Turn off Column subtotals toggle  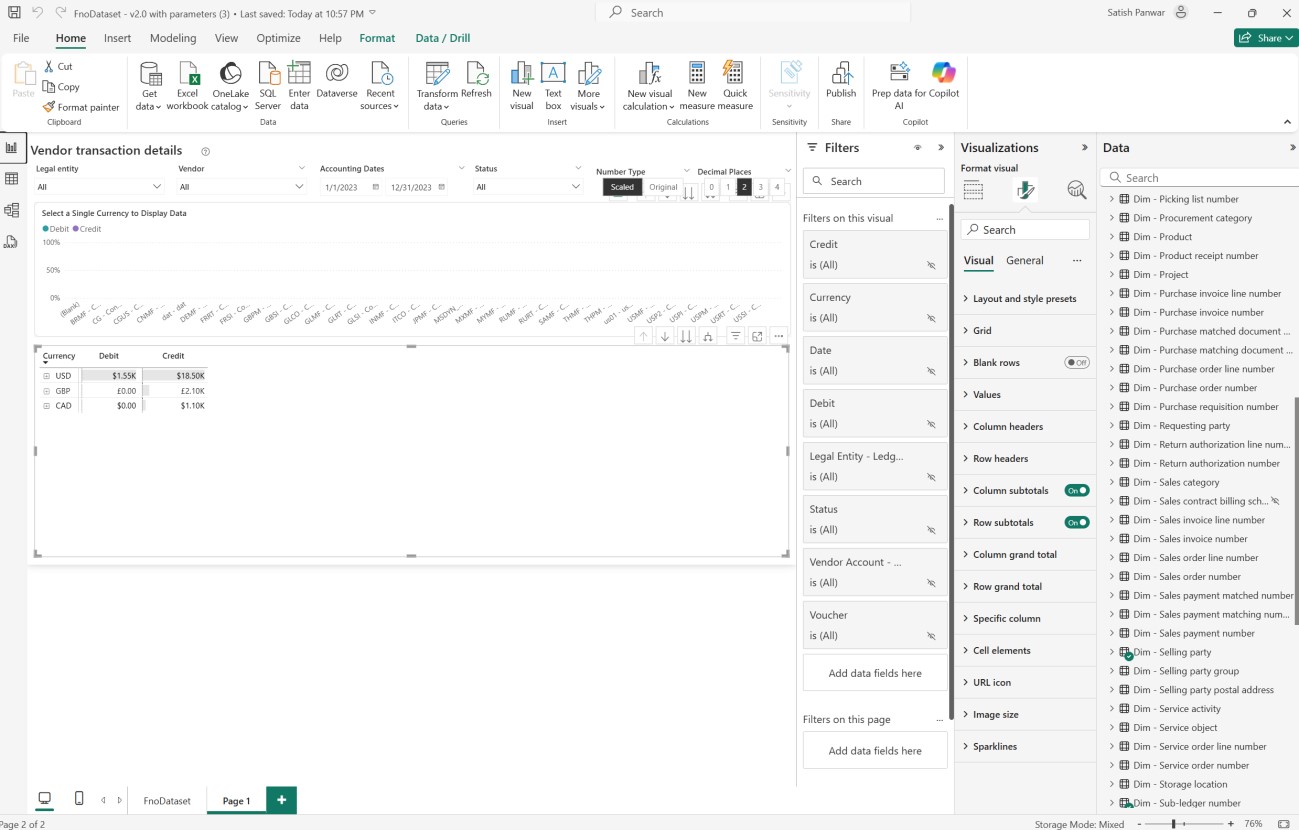point(1076,491)
